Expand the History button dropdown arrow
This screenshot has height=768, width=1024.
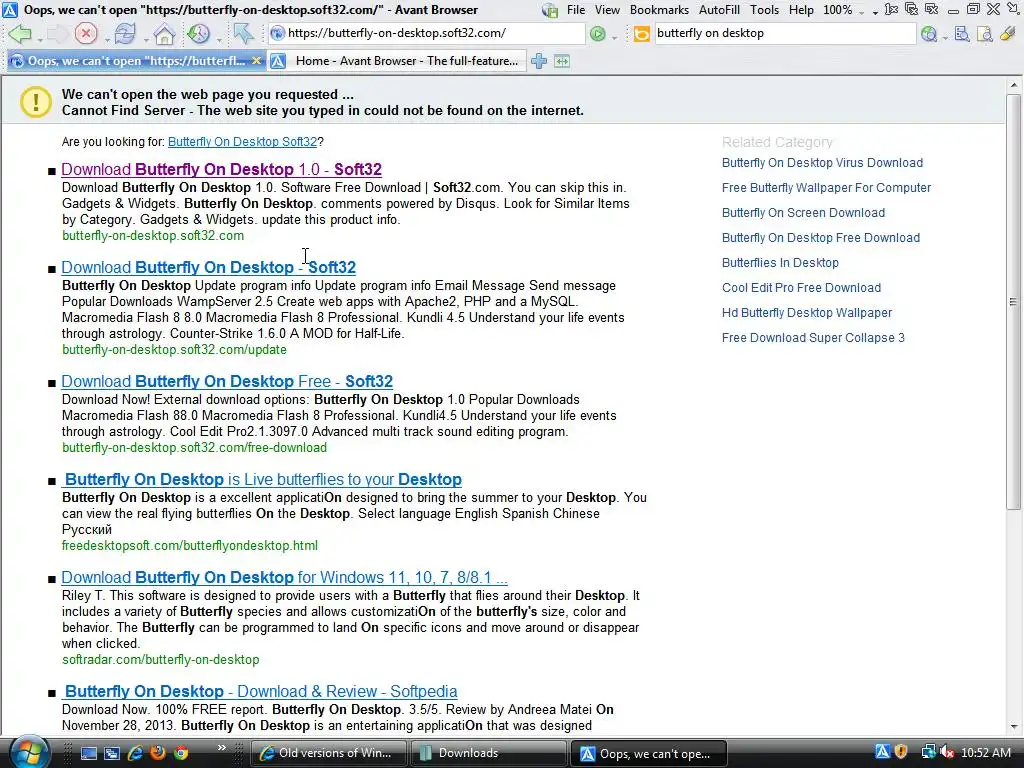point(219,40)
